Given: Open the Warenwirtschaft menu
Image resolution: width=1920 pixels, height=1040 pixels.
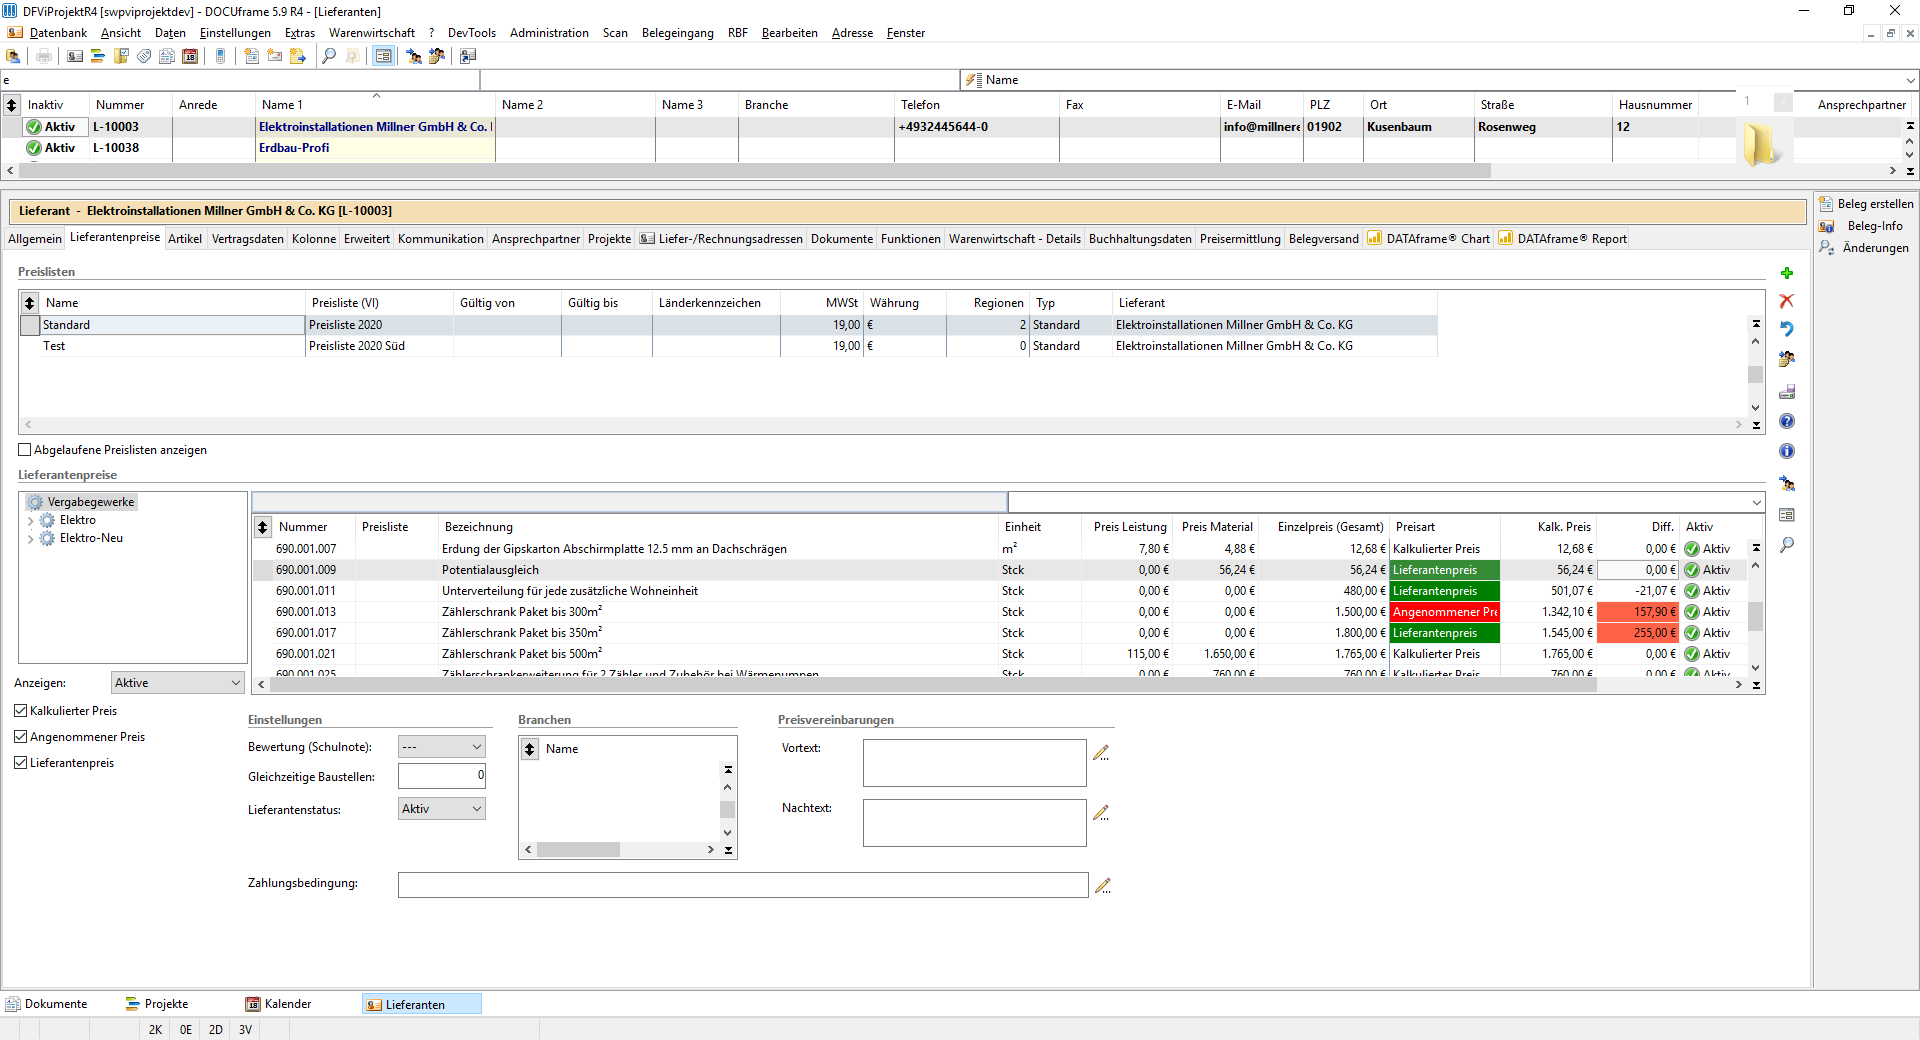Looking at the screenshot, I should pyautogui.click(x=372, y=33).
